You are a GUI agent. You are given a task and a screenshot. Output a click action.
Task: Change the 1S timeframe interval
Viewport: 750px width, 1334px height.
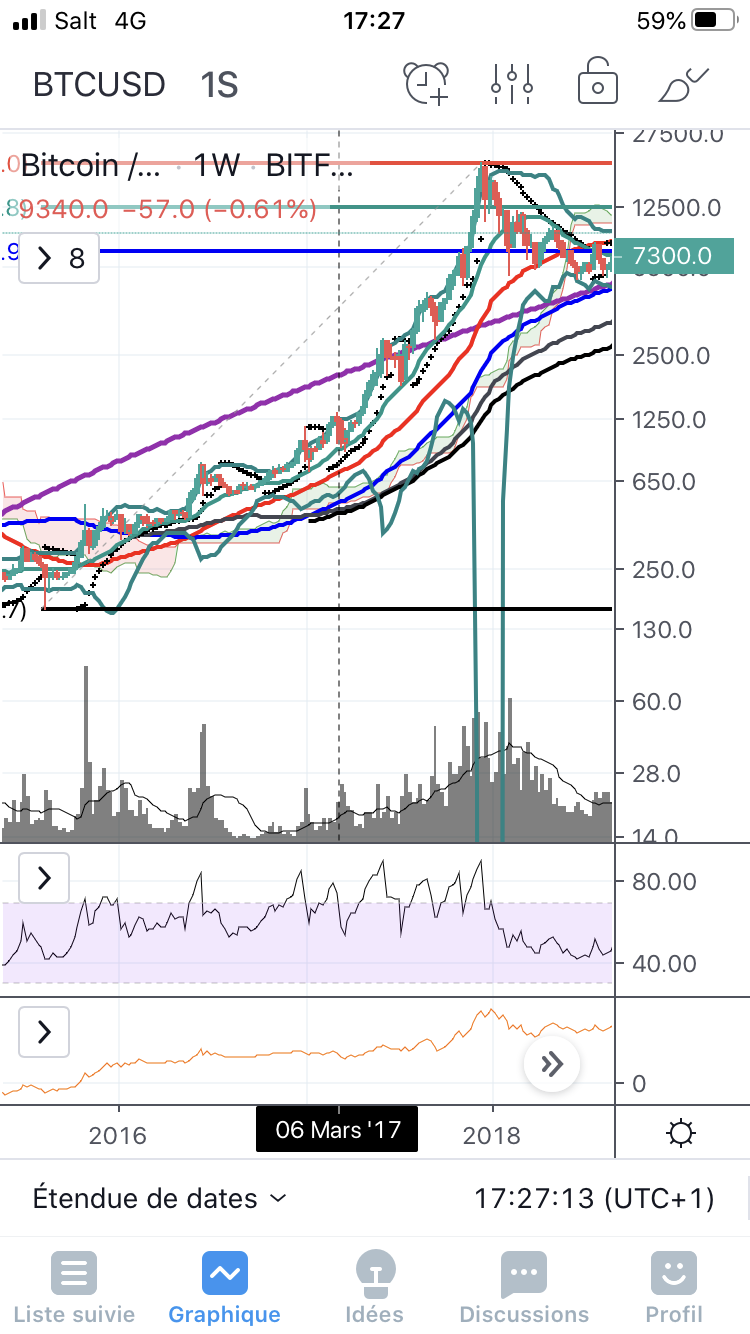pos(218,85)
